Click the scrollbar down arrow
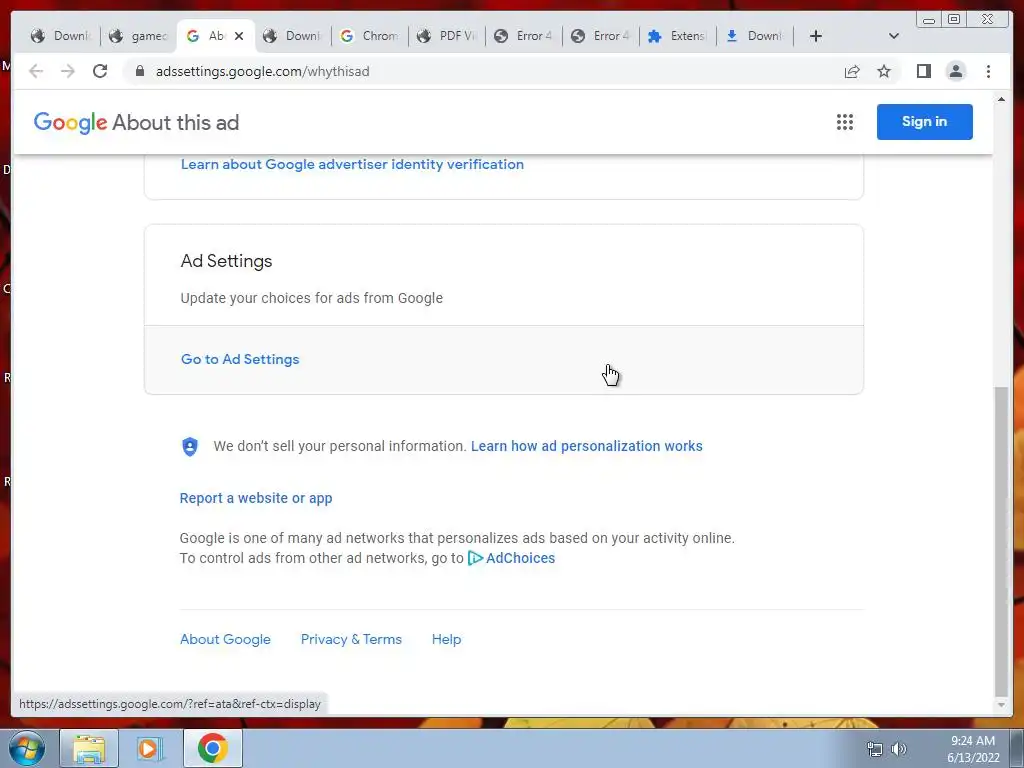Image resolution: width=1024 pixels, height=768 pixels. [x=1001, y=705]
